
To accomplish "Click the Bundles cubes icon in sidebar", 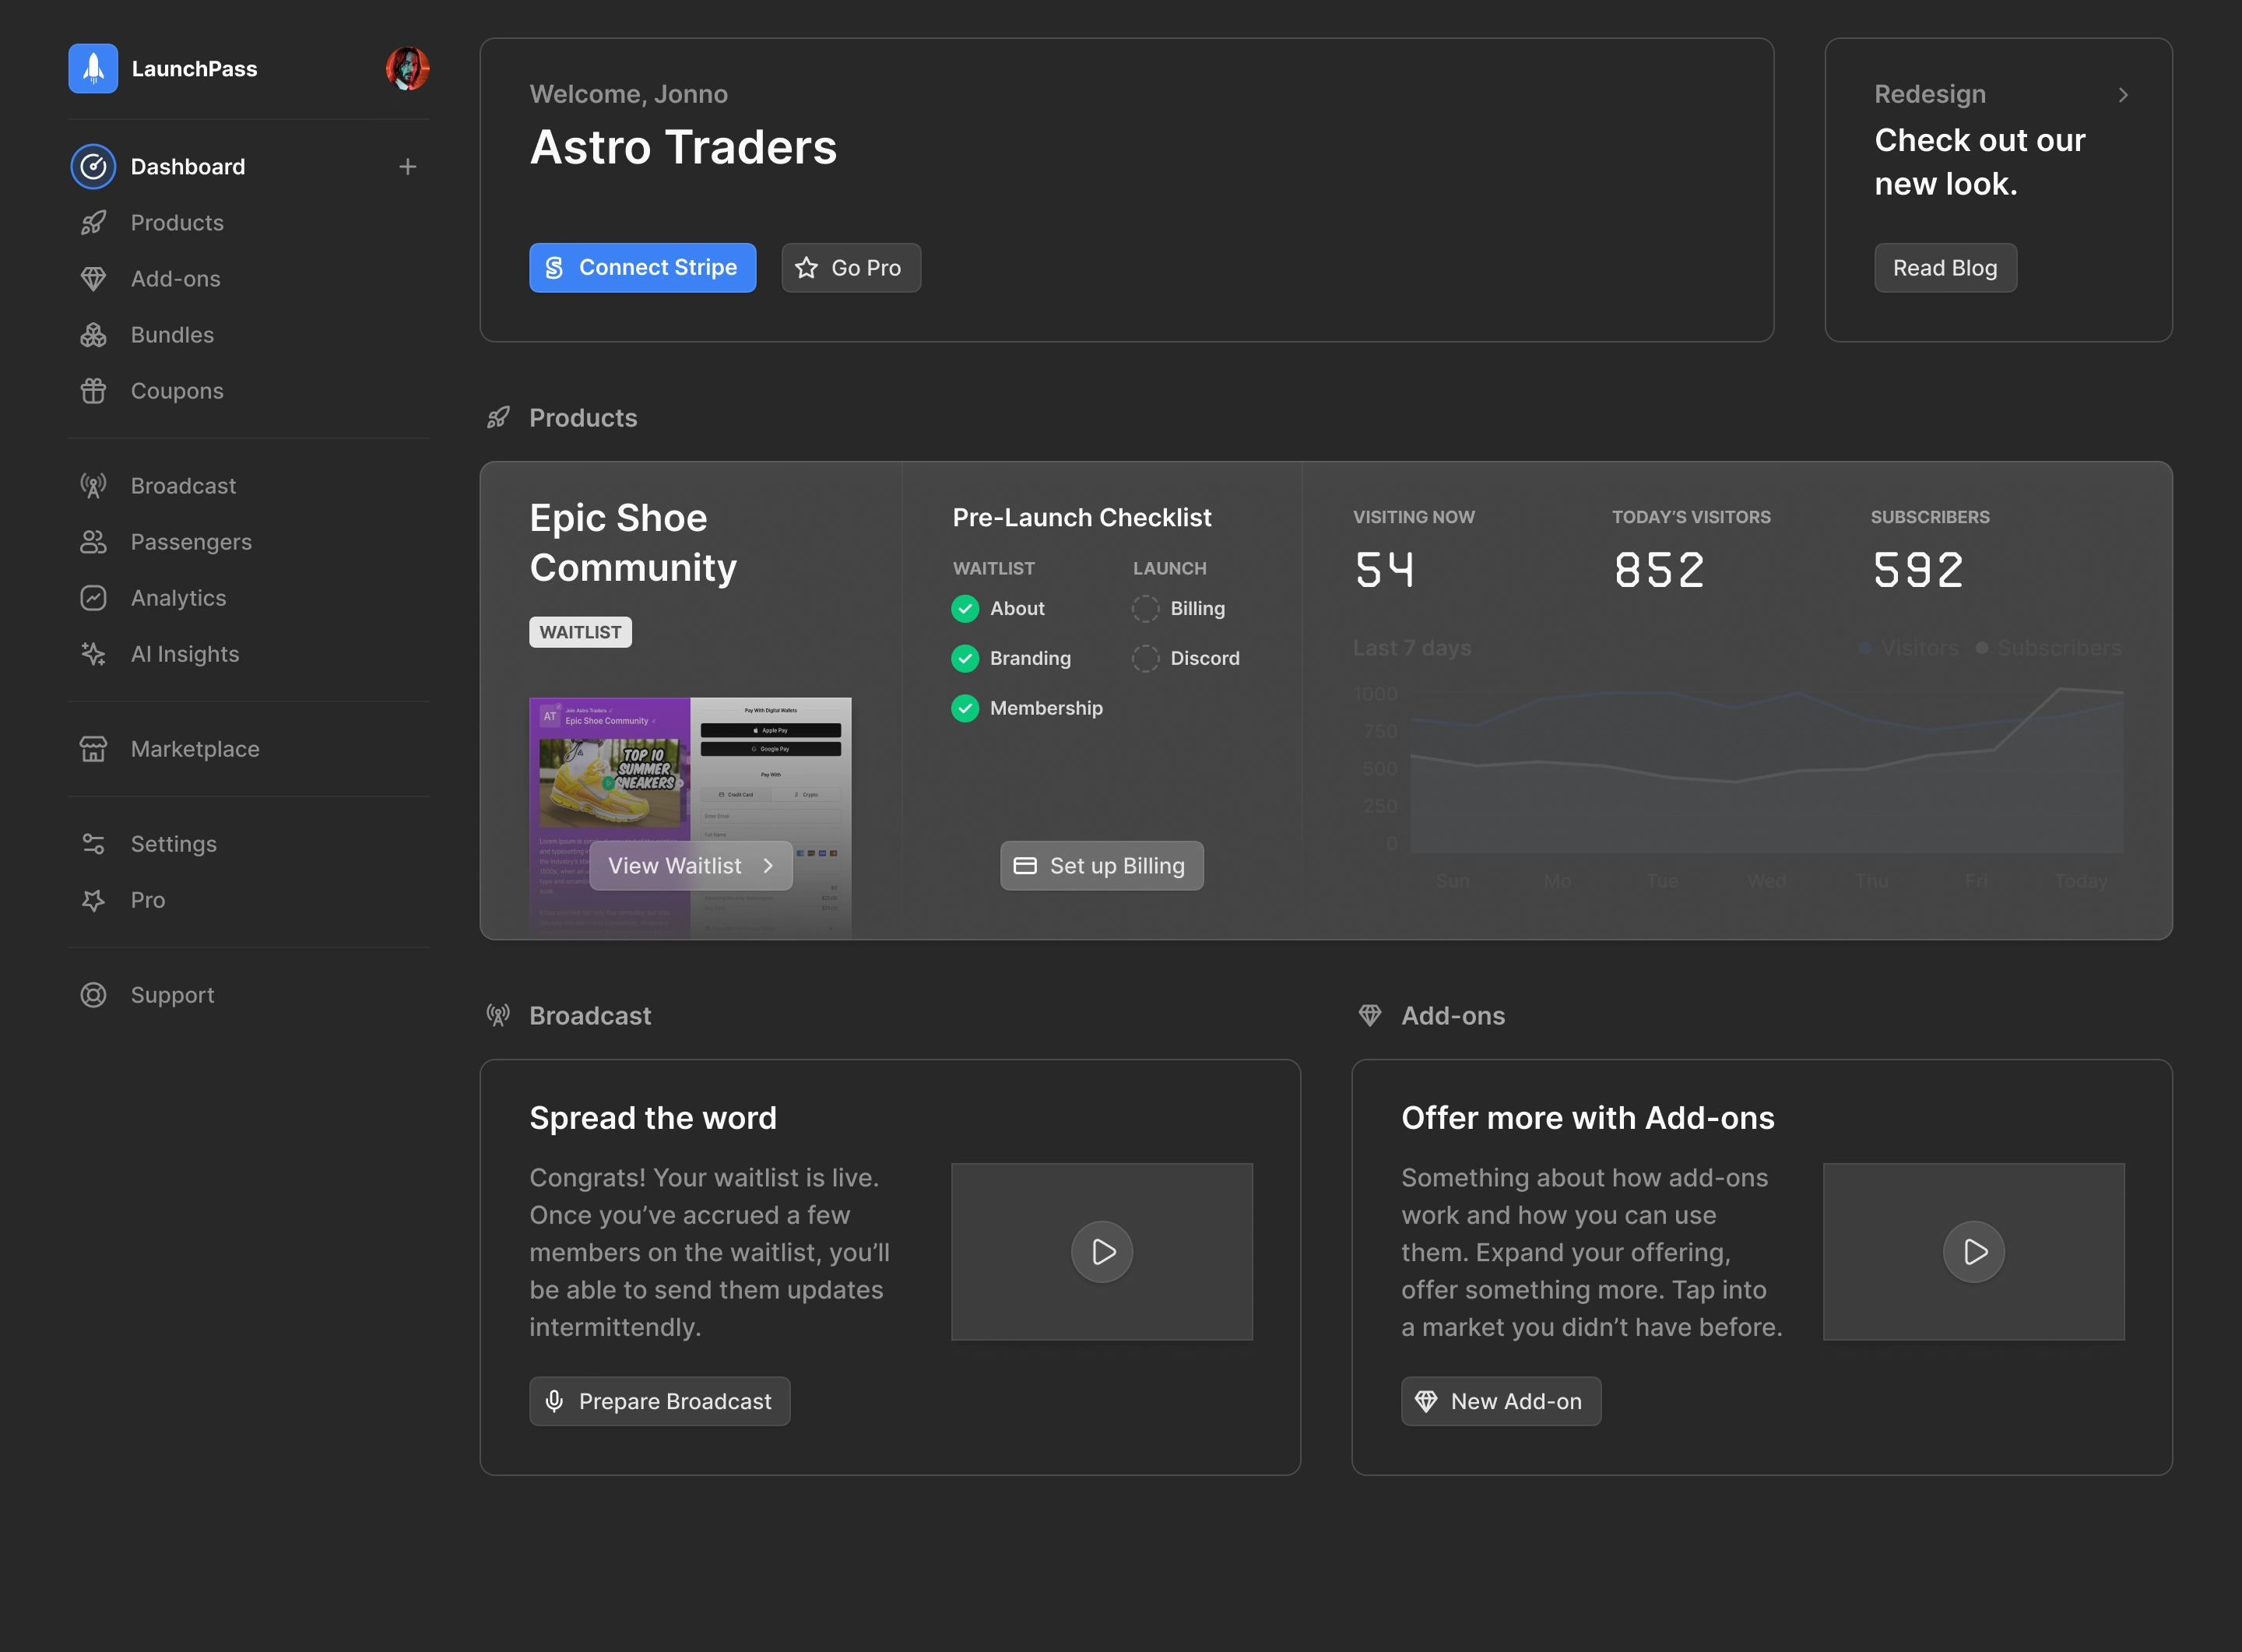I will coord(93,334).
